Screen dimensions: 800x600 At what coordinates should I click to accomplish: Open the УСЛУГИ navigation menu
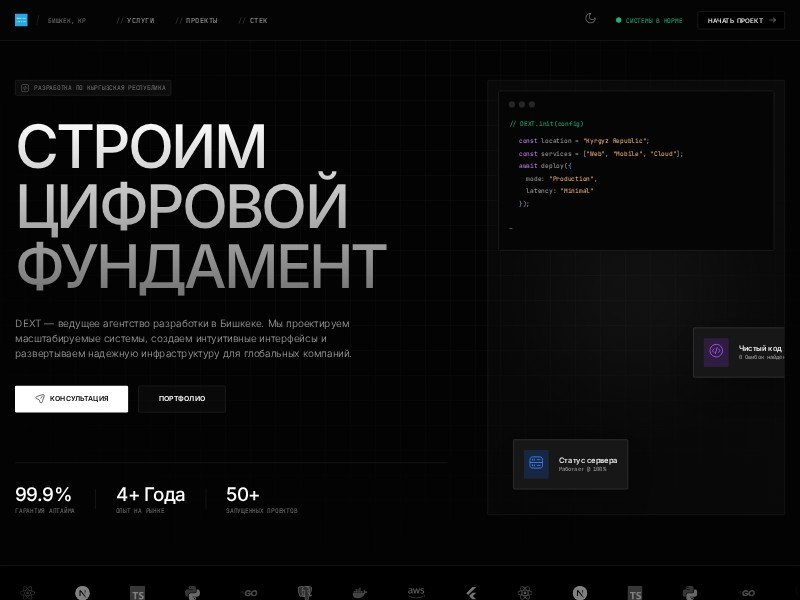[x=140, y=20]
